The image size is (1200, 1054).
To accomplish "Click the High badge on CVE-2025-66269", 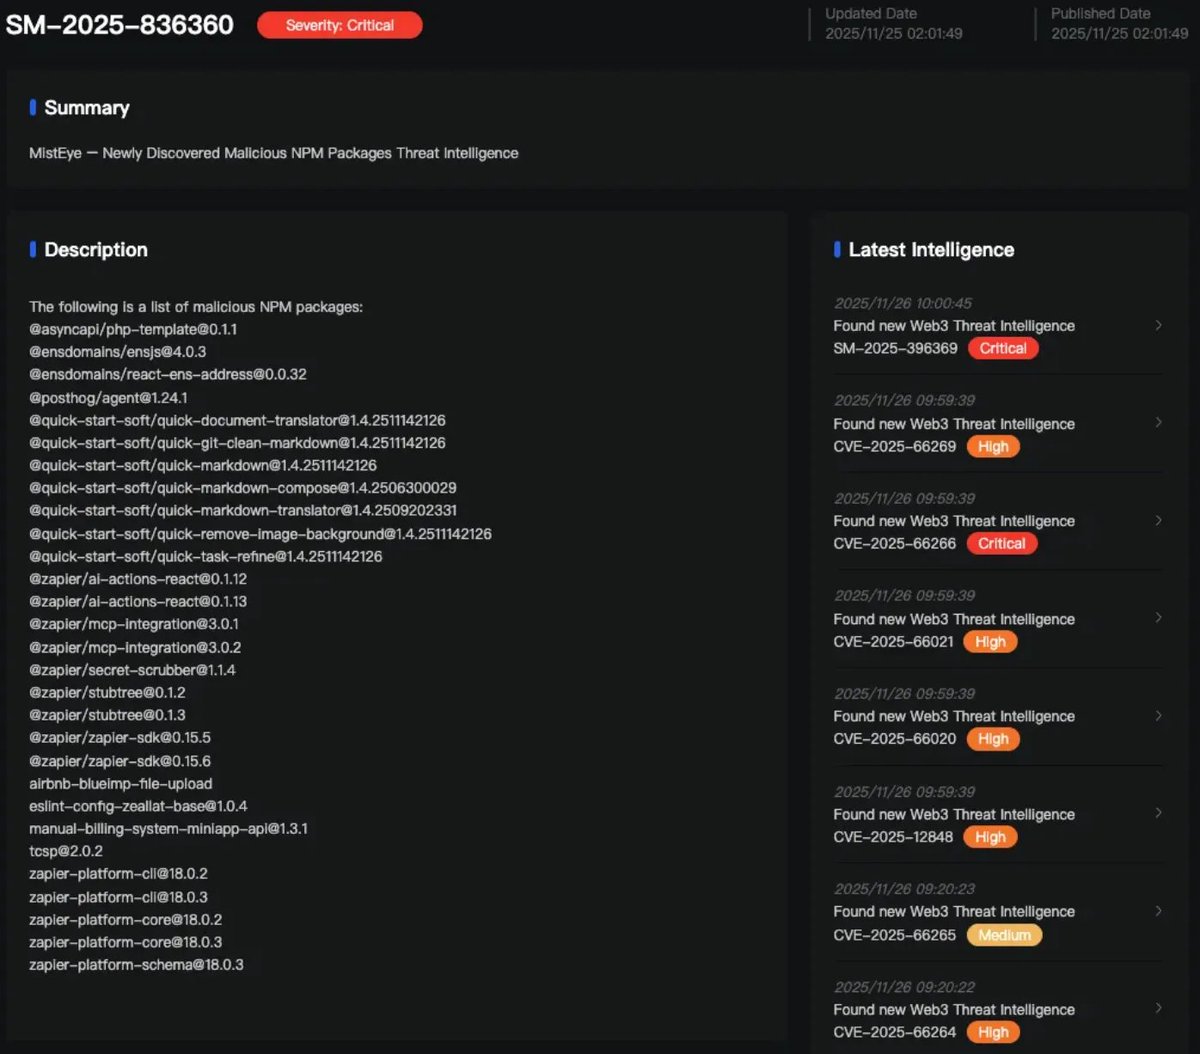I will click(x=993, y=446).
